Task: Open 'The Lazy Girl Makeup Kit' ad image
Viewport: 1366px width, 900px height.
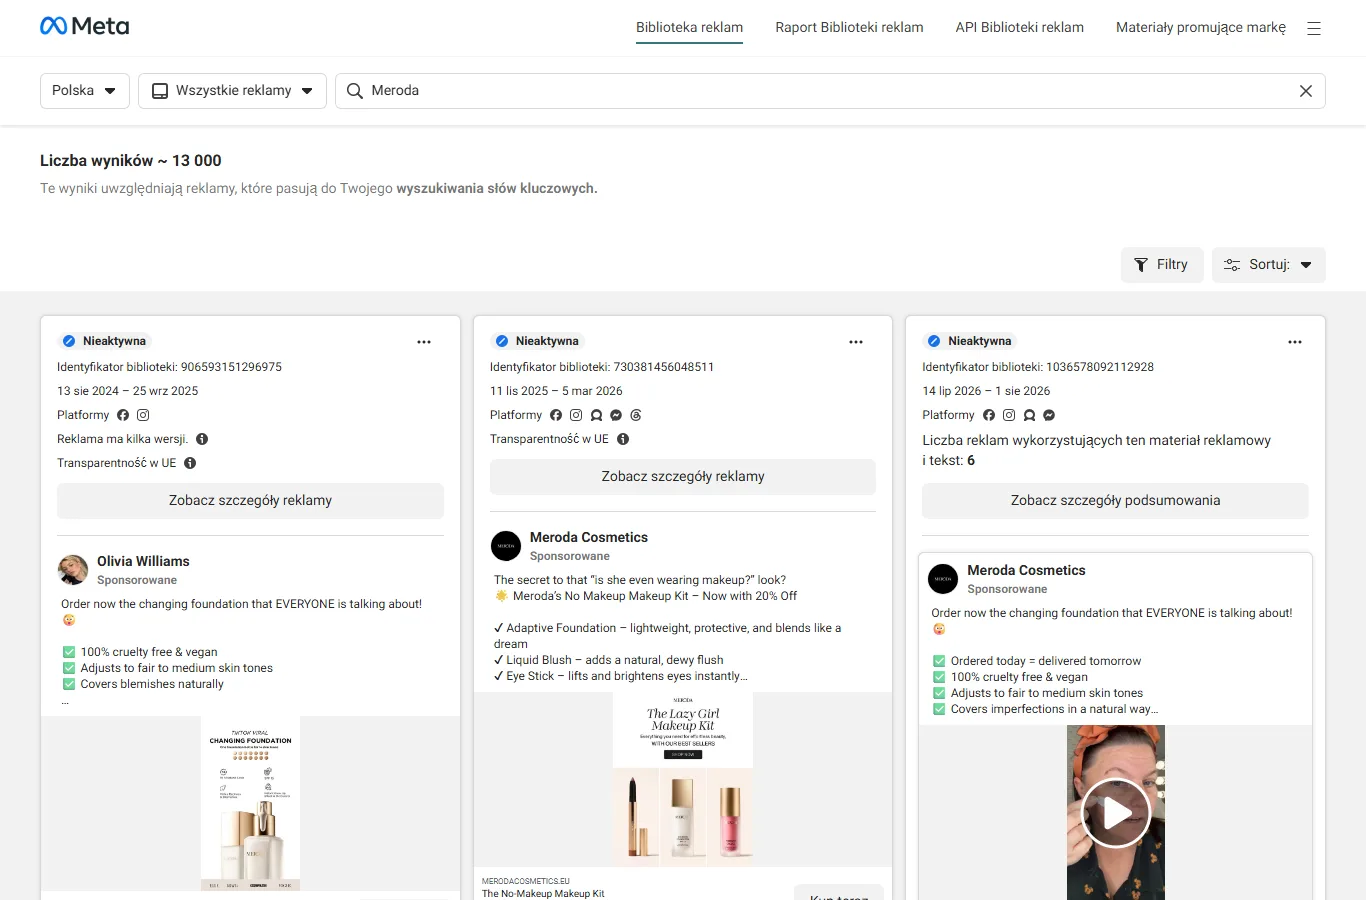Action: [683, 779]
